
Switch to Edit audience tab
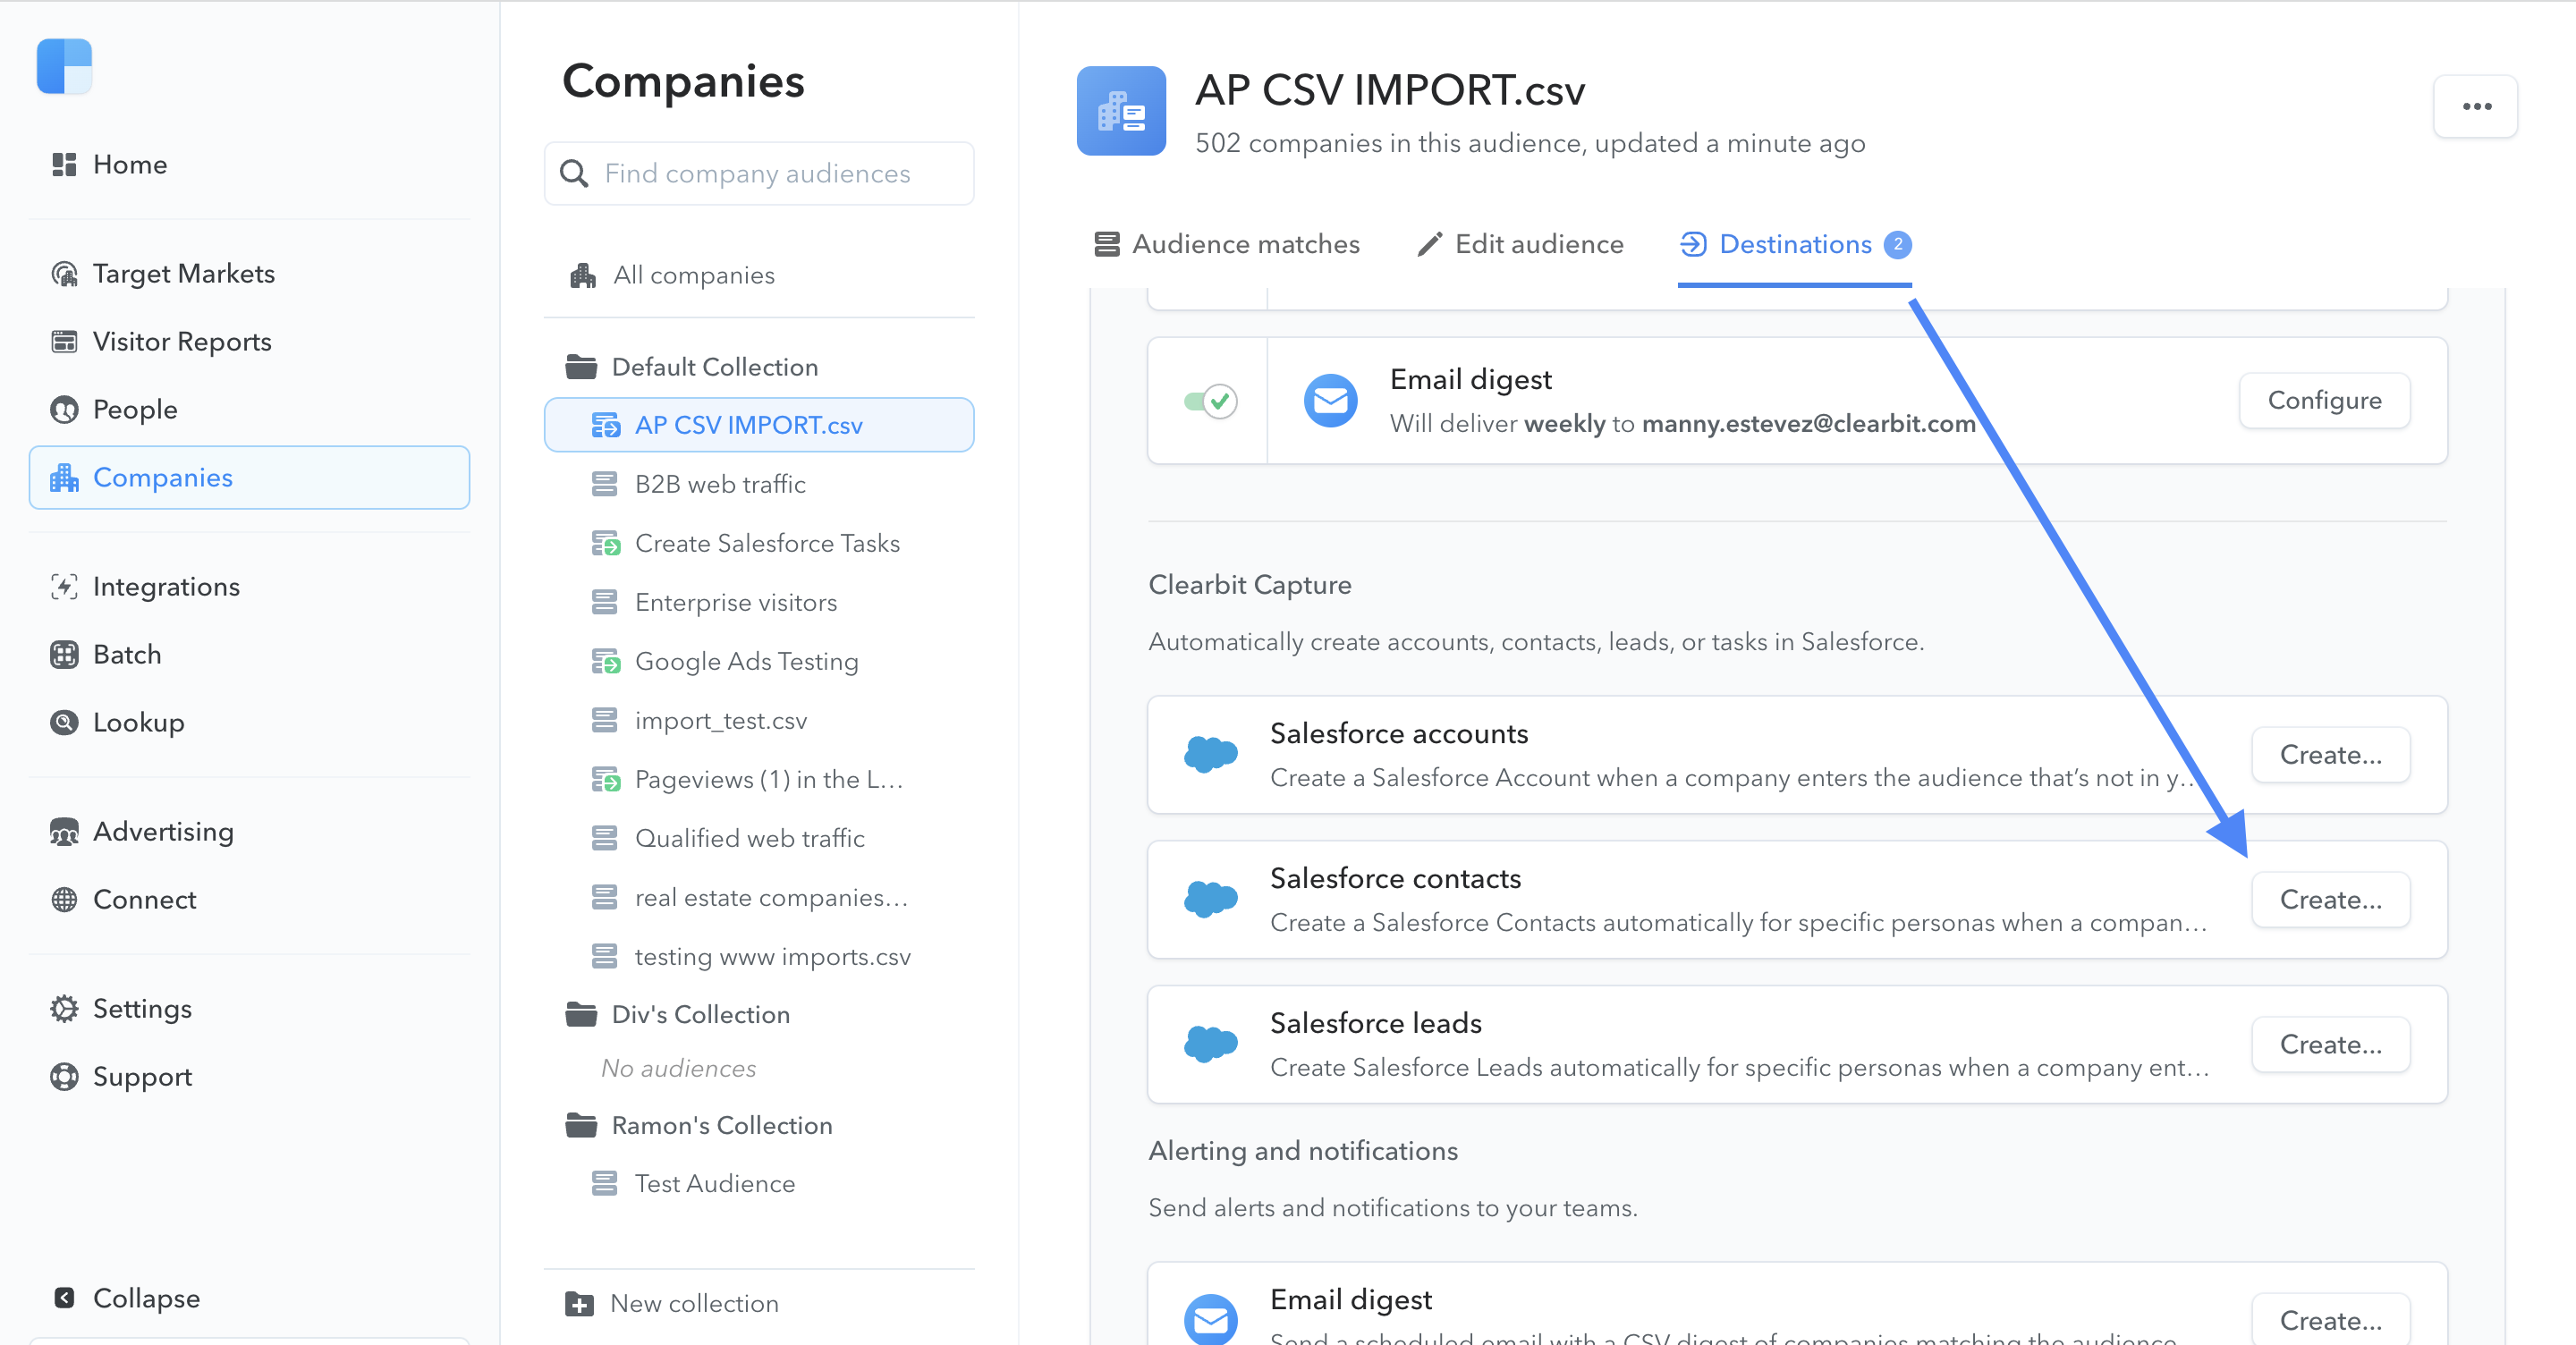tap(1521, 244)
